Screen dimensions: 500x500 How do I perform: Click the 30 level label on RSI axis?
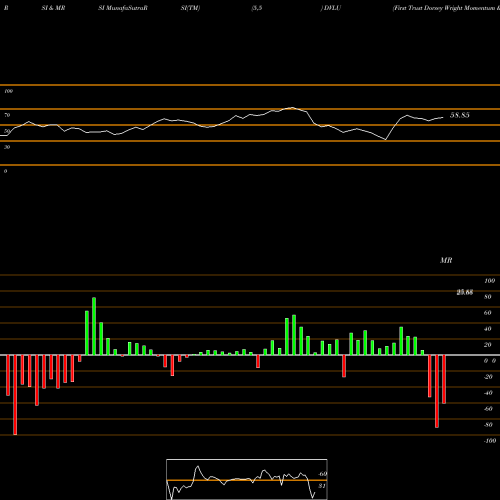pyautogui.click(x=7, y=147)
